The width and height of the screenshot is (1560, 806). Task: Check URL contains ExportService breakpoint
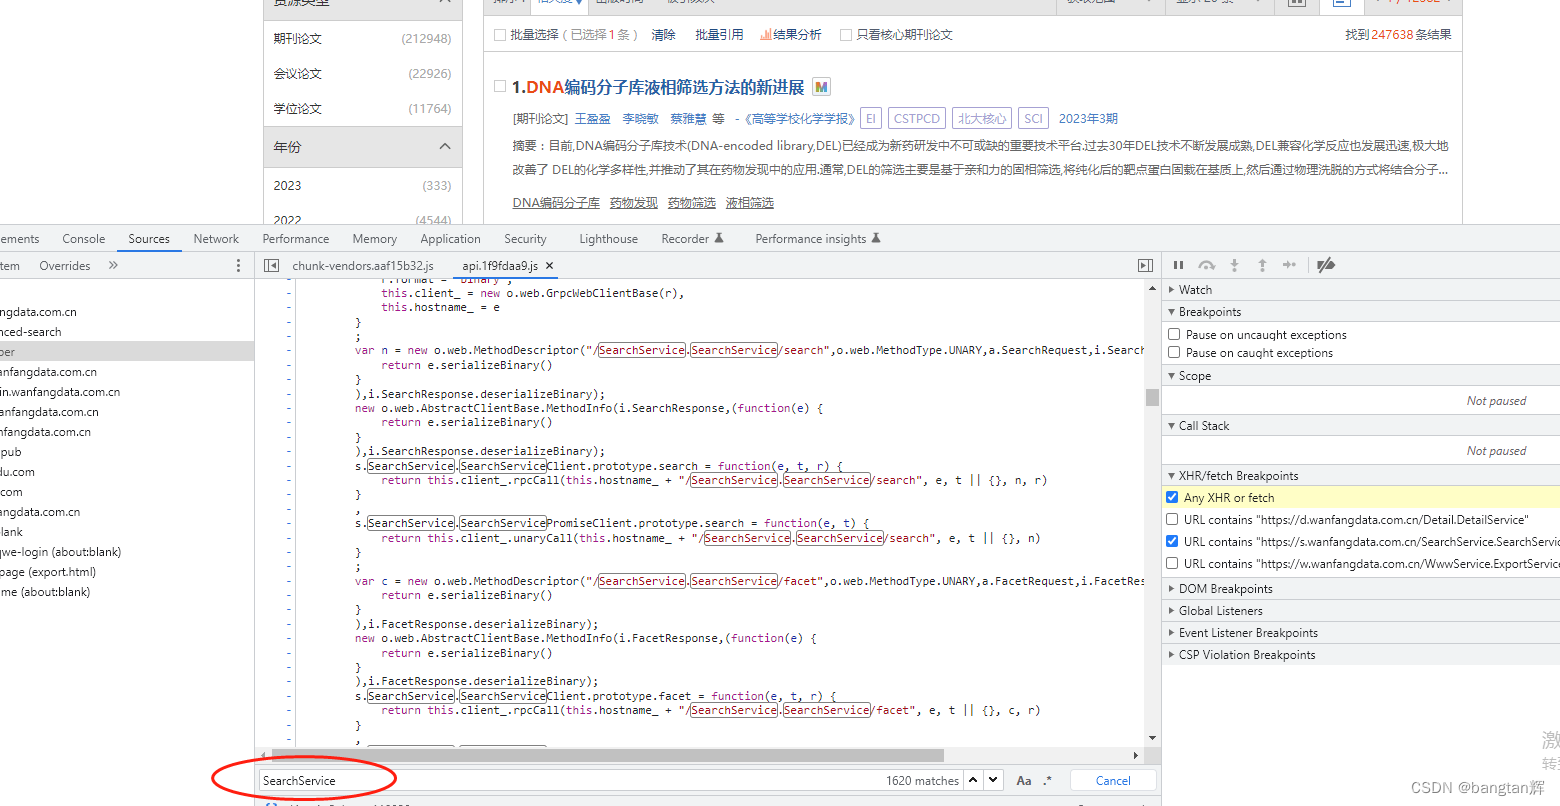click(x=1172, y=564)
